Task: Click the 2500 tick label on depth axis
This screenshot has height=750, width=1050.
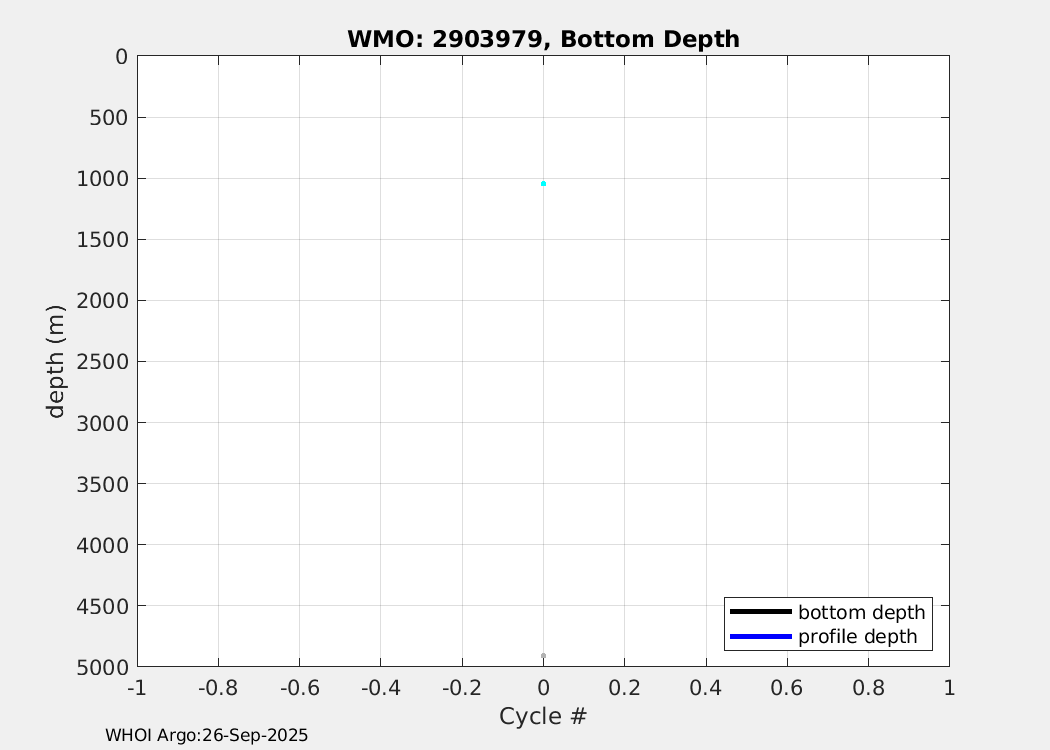Action: [101, 362]
